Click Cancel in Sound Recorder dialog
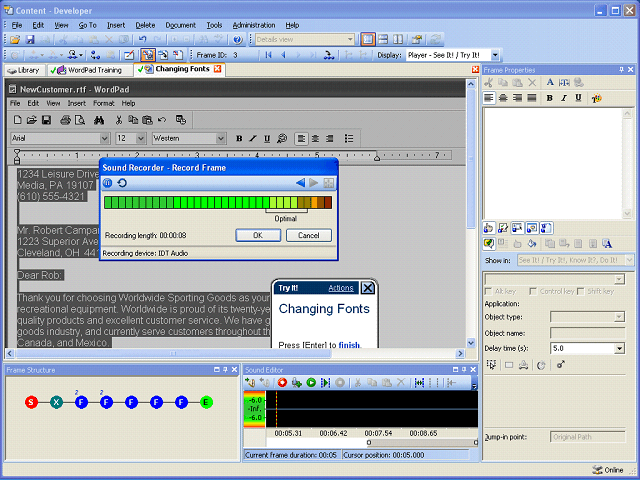 [309, 236]
